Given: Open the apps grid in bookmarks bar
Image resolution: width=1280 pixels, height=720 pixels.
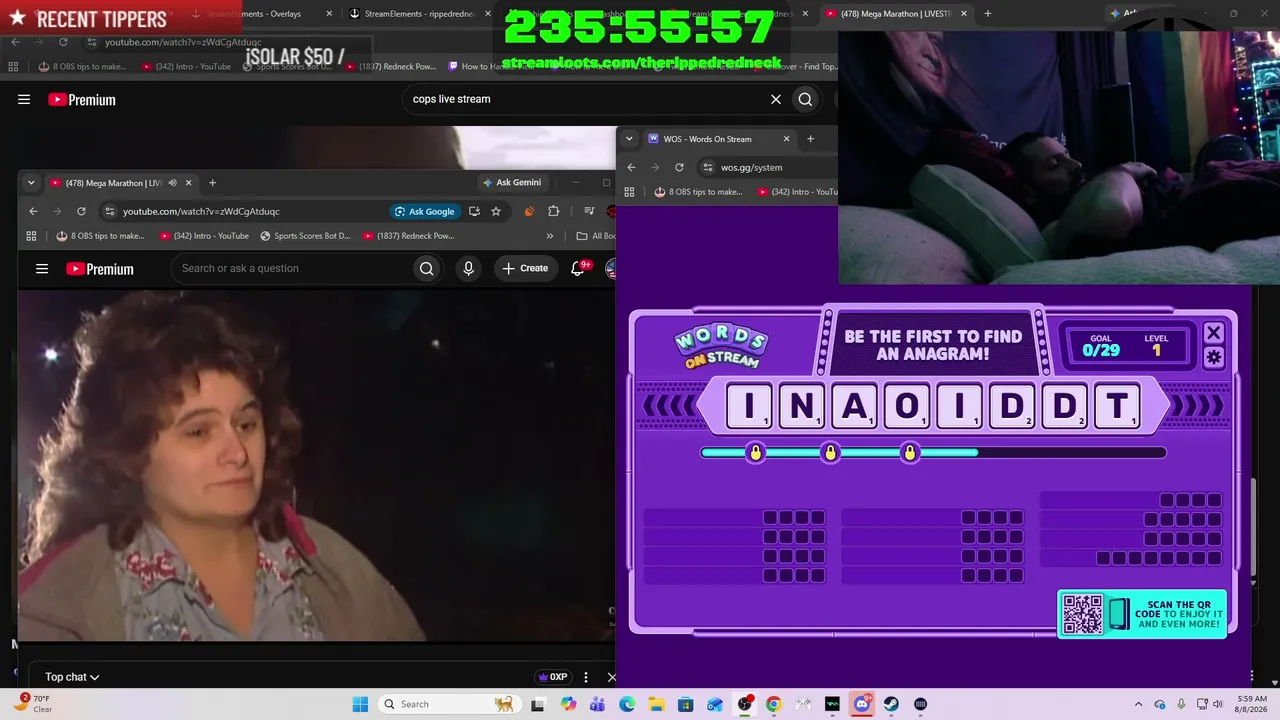Looking at the screenshot, I should [x=31, y=236].
